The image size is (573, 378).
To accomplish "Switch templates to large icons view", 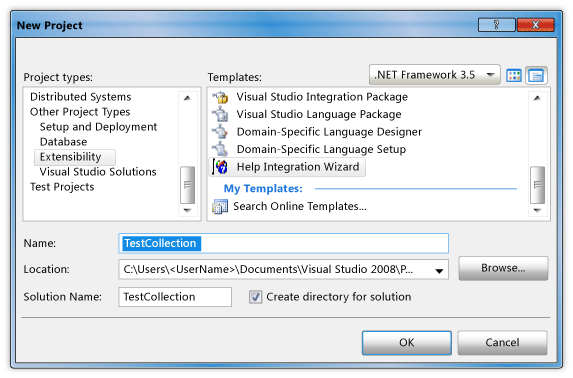I will coord(514,76).
